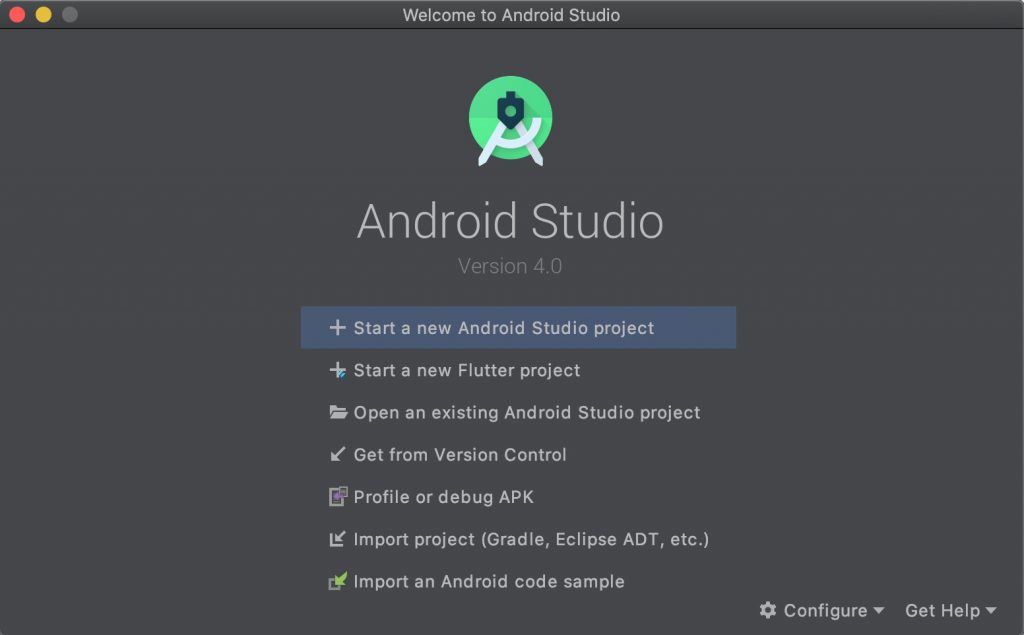Click the Configure gear icon
This screenshot has height=635, width=1024.
click(768, 610)
